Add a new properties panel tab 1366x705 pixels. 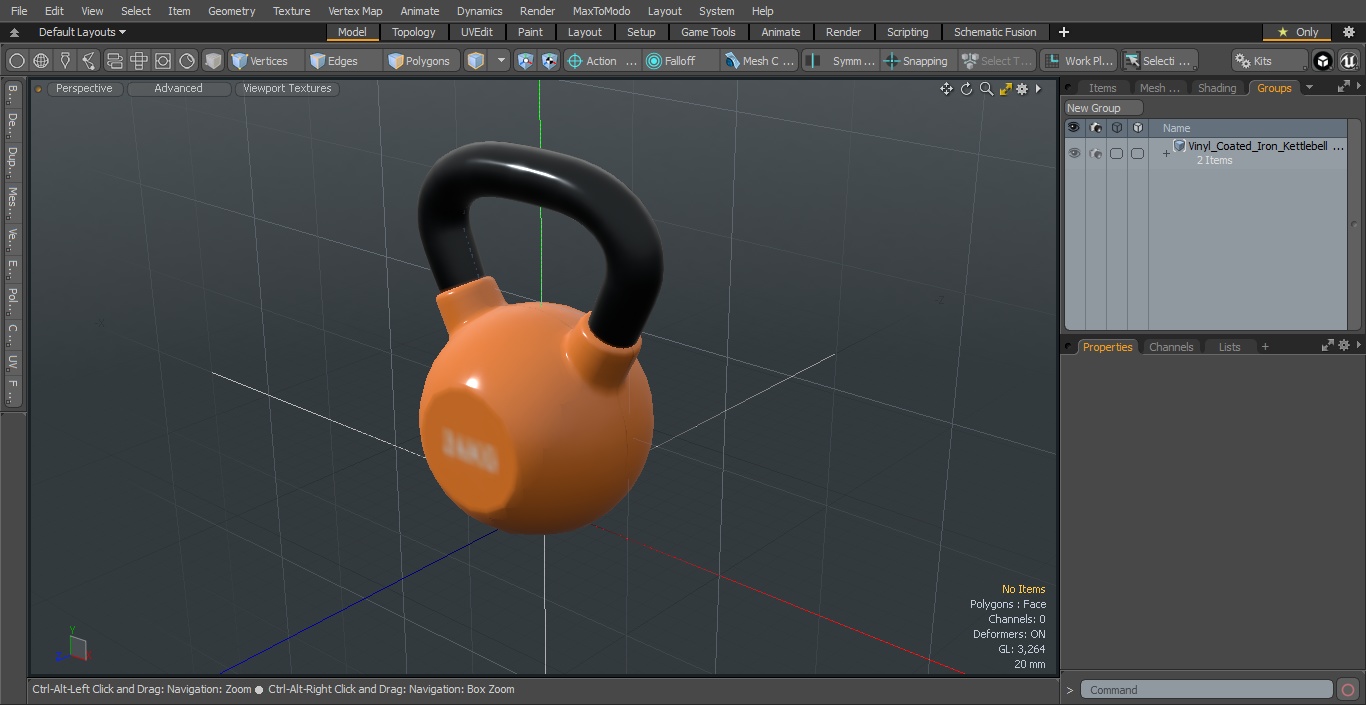[x=1265, y=347]
